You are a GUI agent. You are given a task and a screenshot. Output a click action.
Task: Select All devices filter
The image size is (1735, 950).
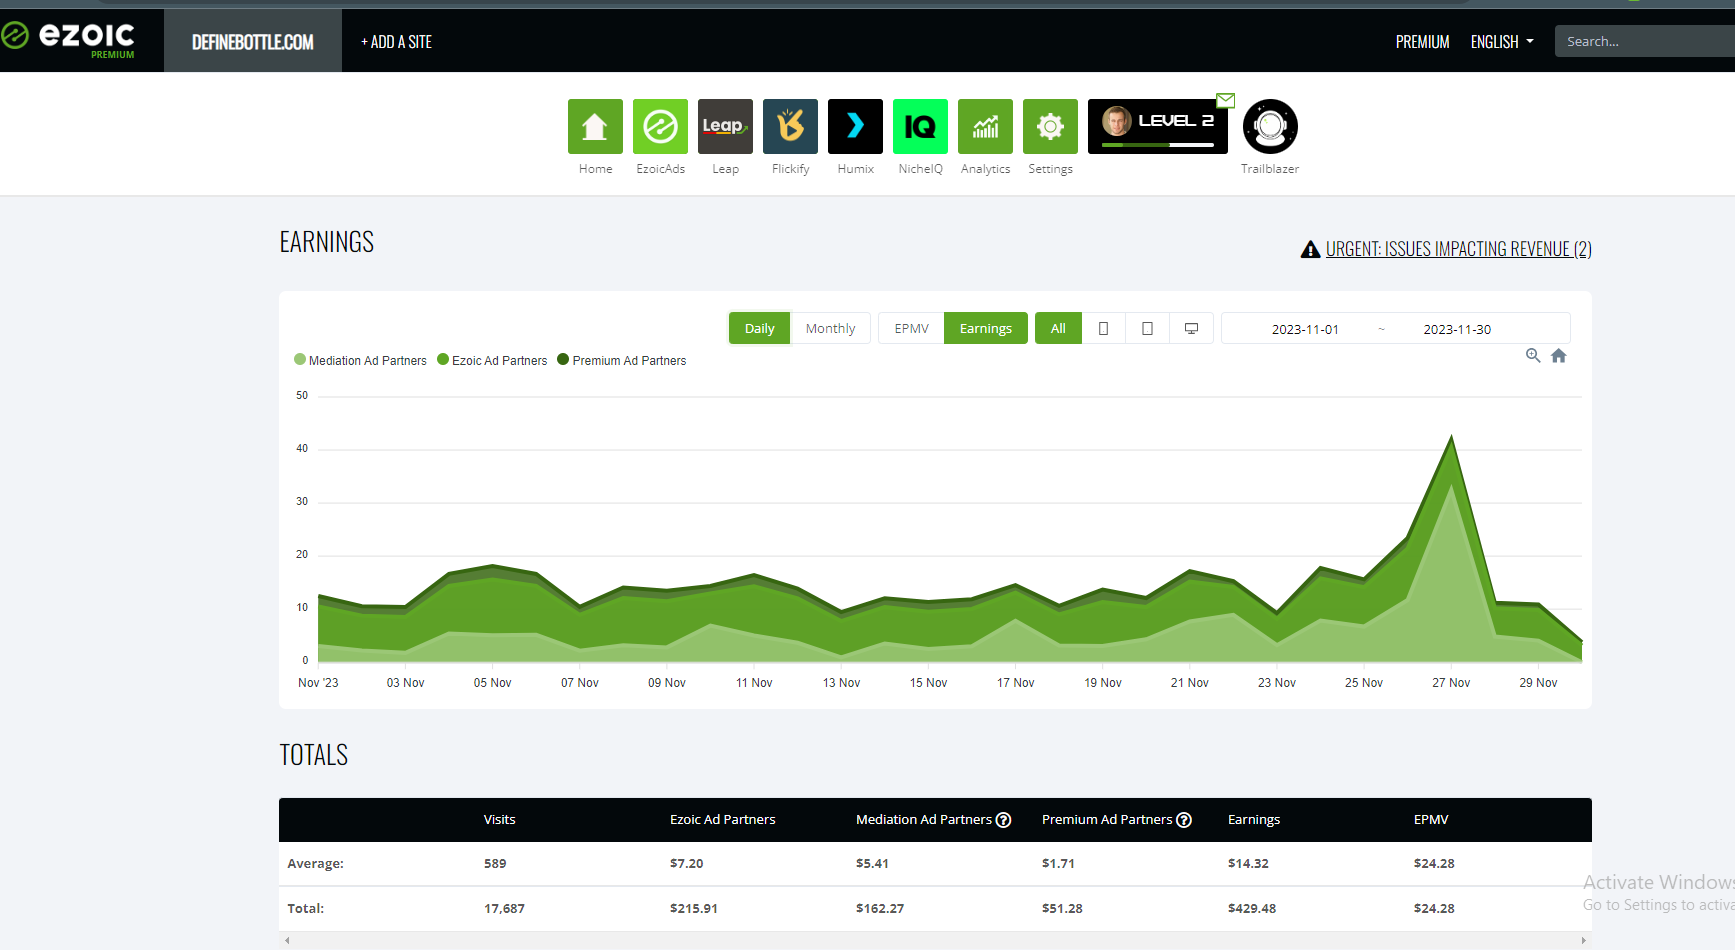pos(1058,328)
